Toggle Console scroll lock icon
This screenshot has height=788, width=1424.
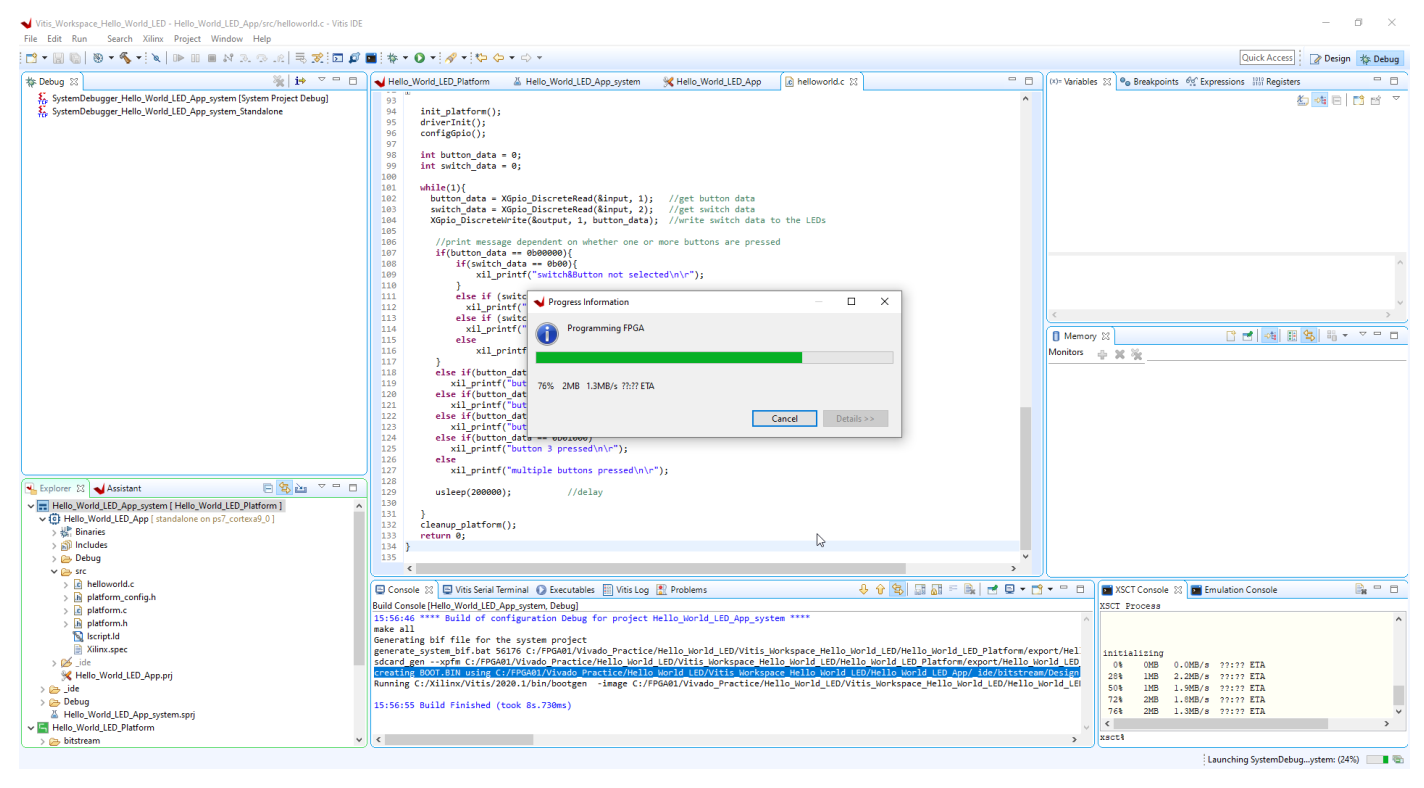click(x=934, y=590)
